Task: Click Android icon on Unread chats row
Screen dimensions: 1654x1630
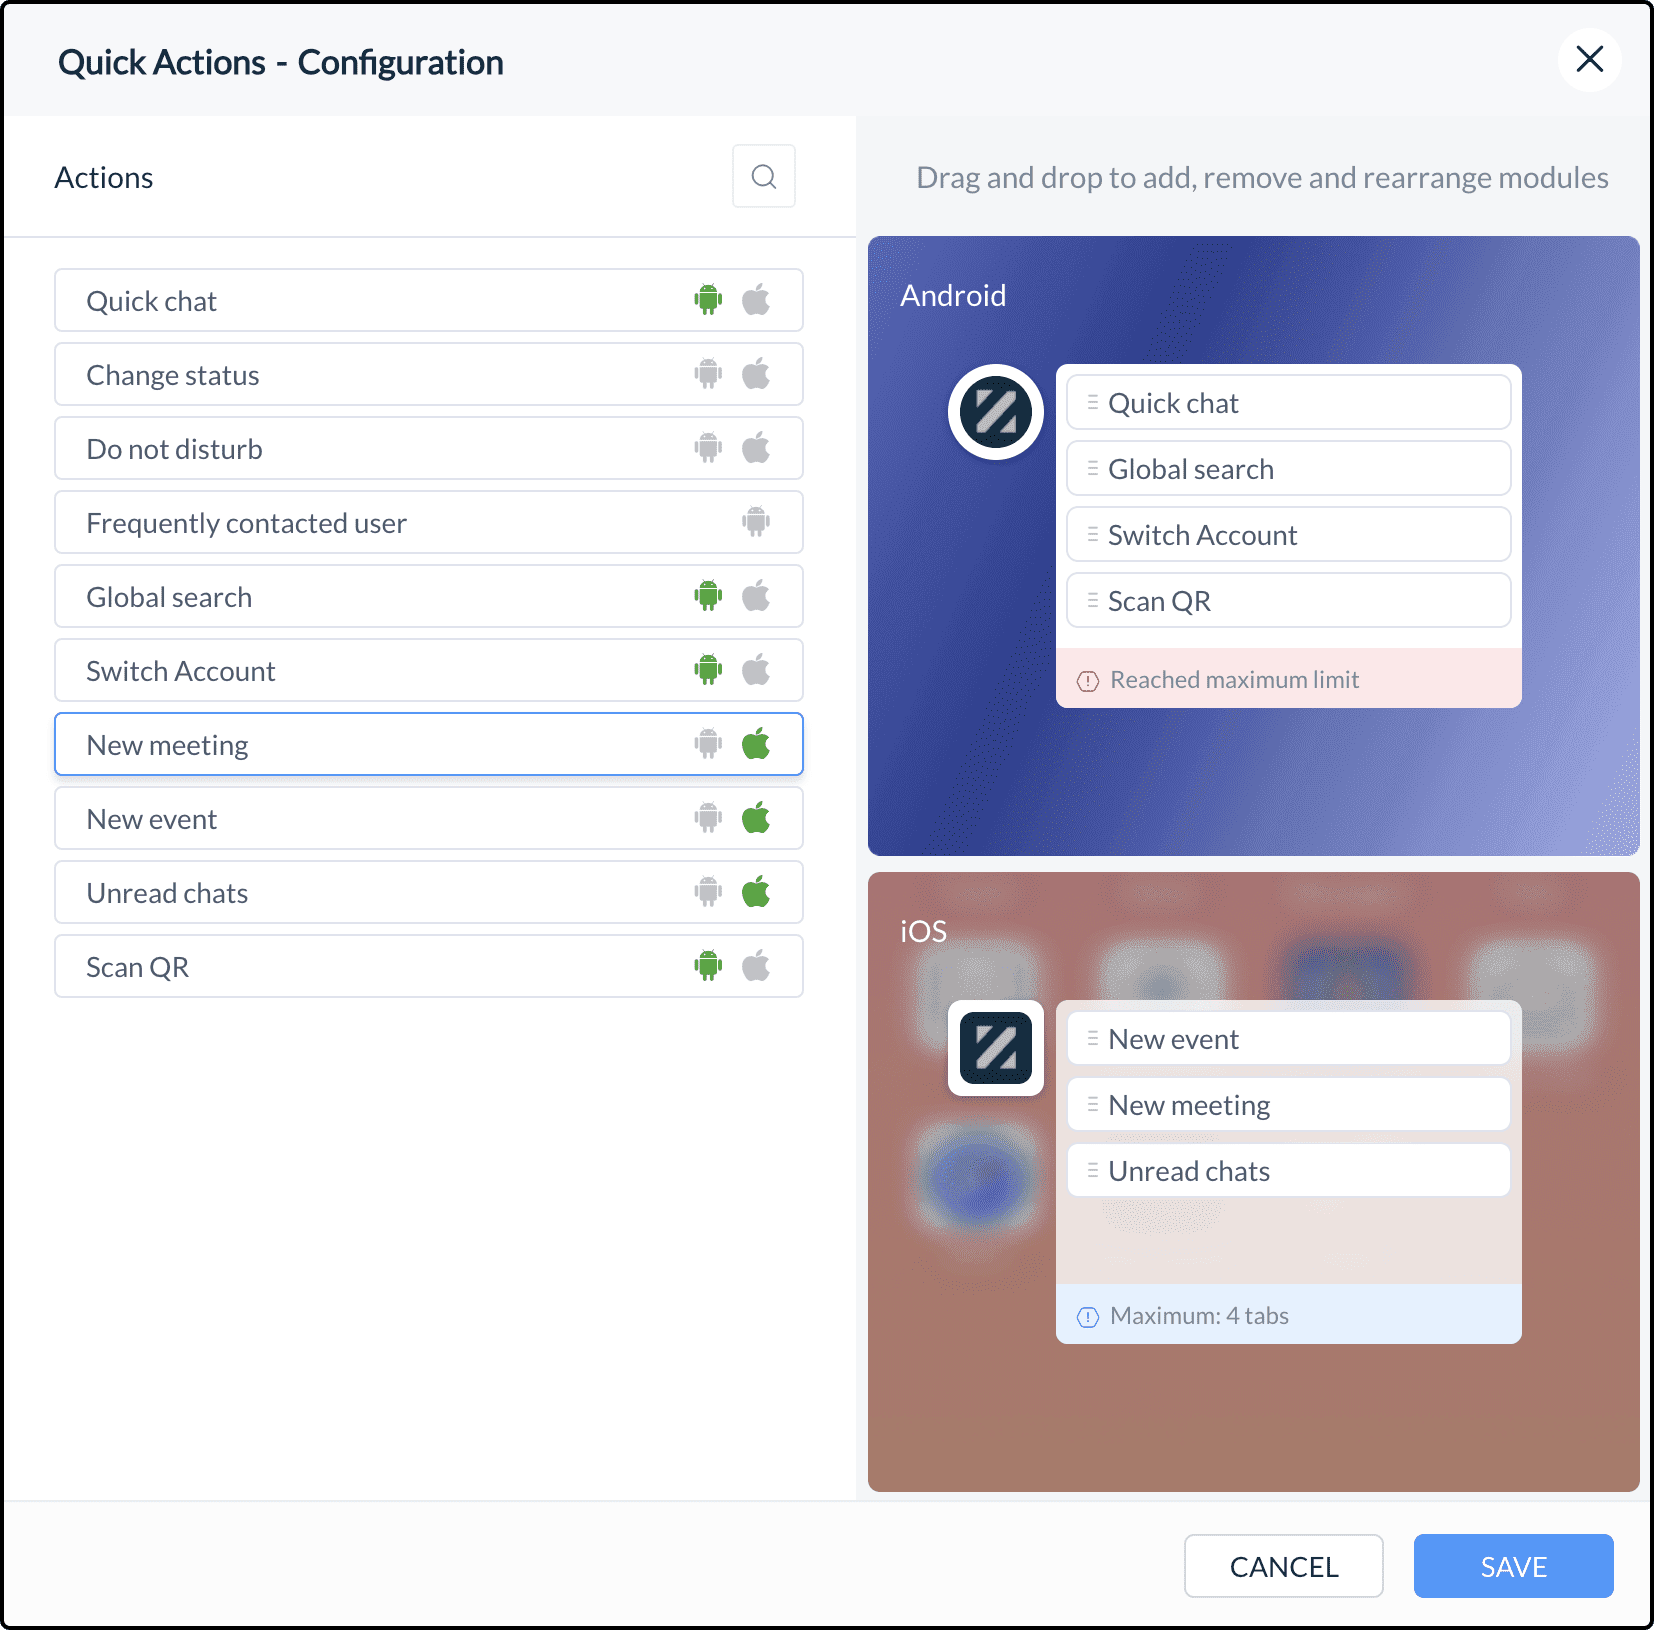Action: click(708, 892)
